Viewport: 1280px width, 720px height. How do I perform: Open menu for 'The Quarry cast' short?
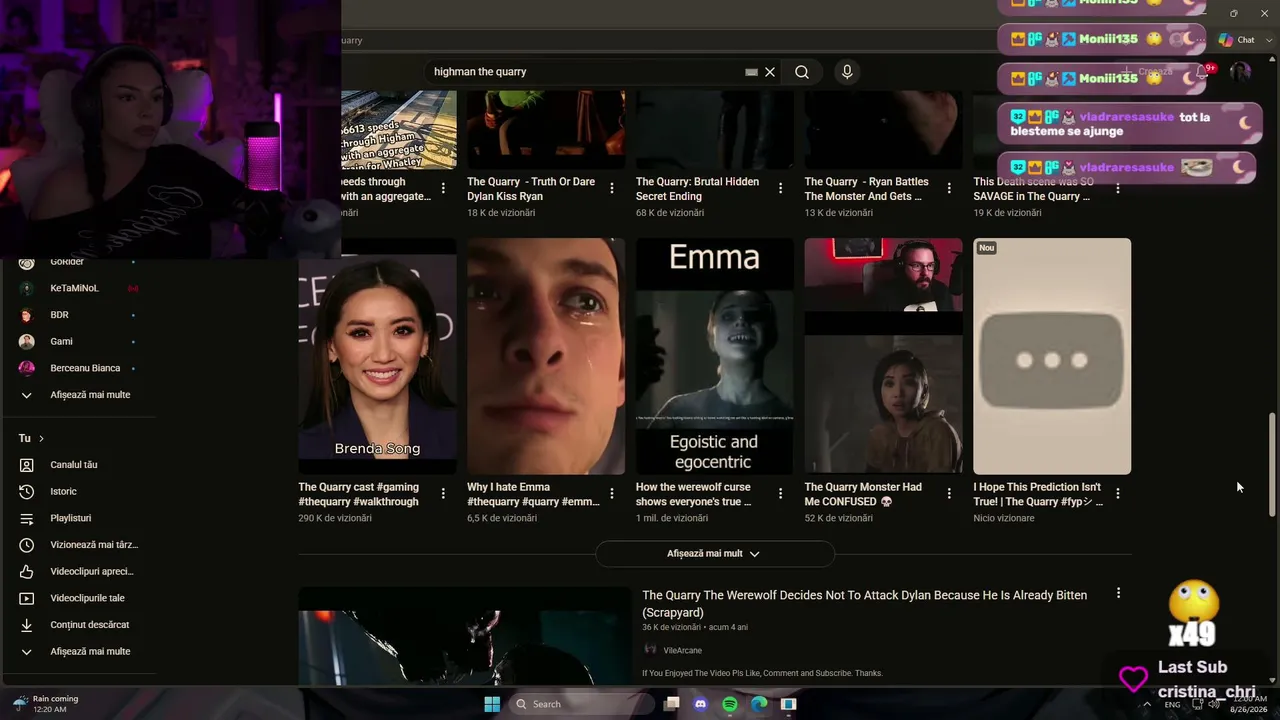point(443,494)
